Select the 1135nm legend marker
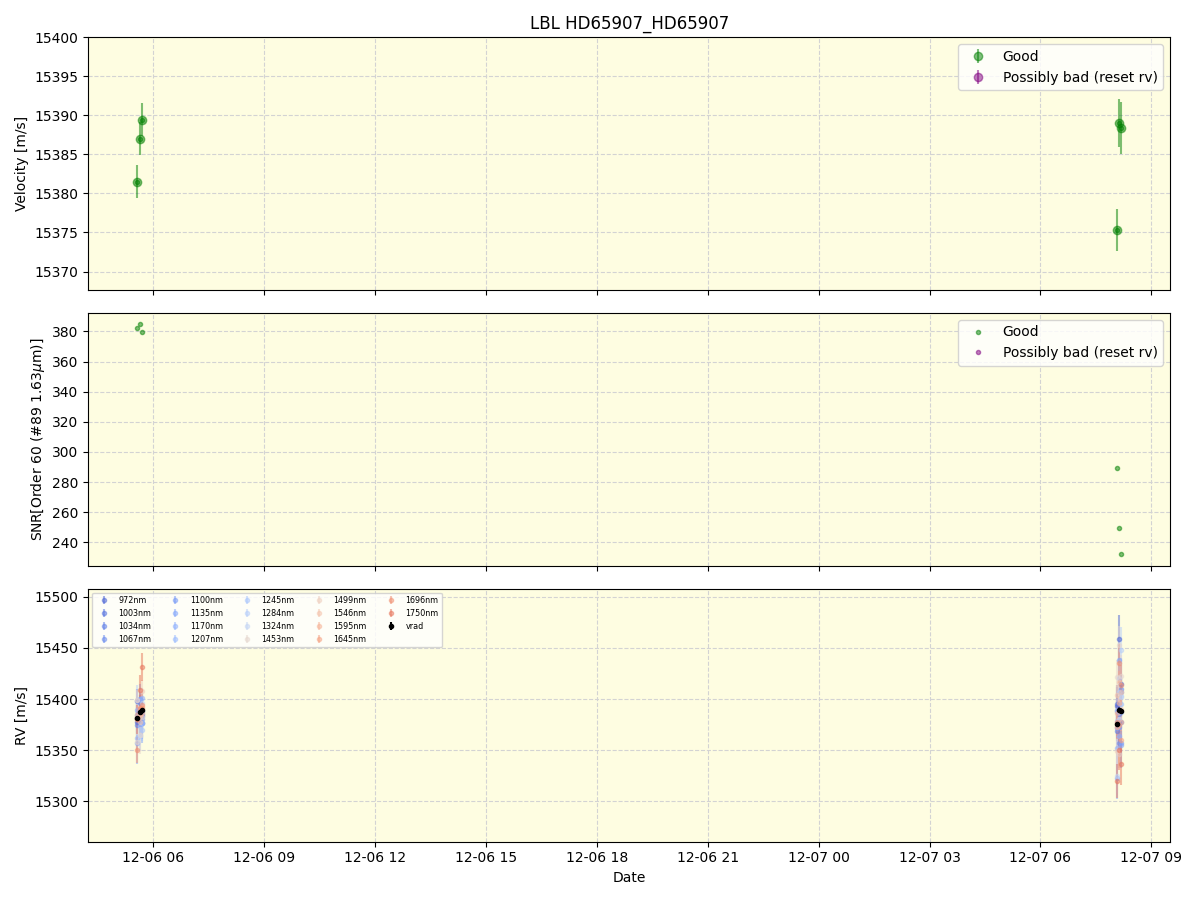This screenshot has width=1200, height=900. [176, 613]
